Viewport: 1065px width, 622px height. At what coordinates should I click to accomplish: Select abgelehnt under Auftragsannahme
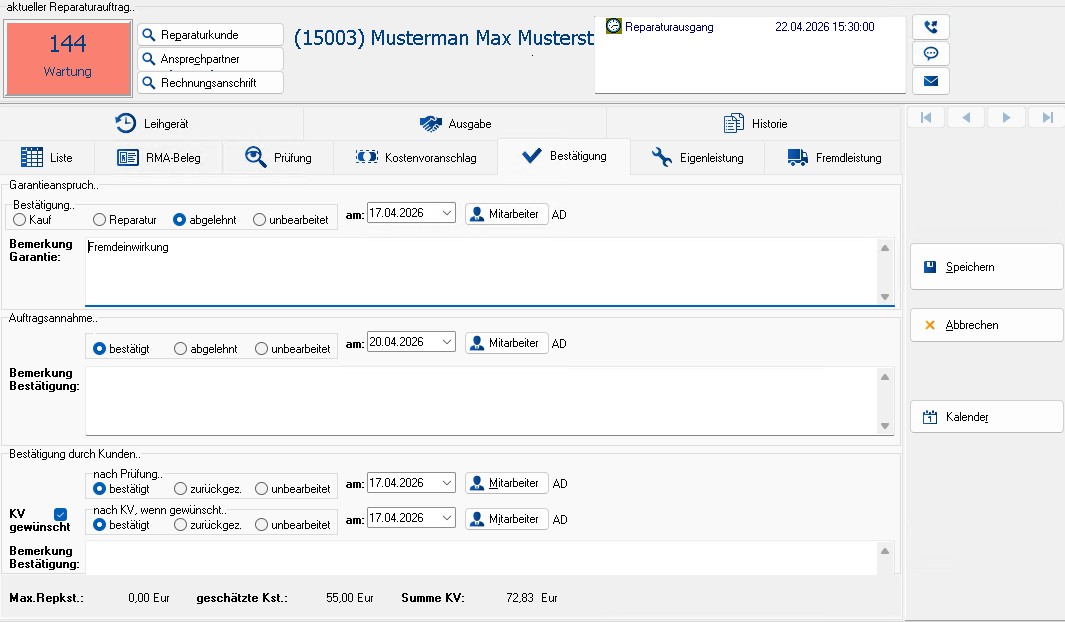(x=181, y=349)
